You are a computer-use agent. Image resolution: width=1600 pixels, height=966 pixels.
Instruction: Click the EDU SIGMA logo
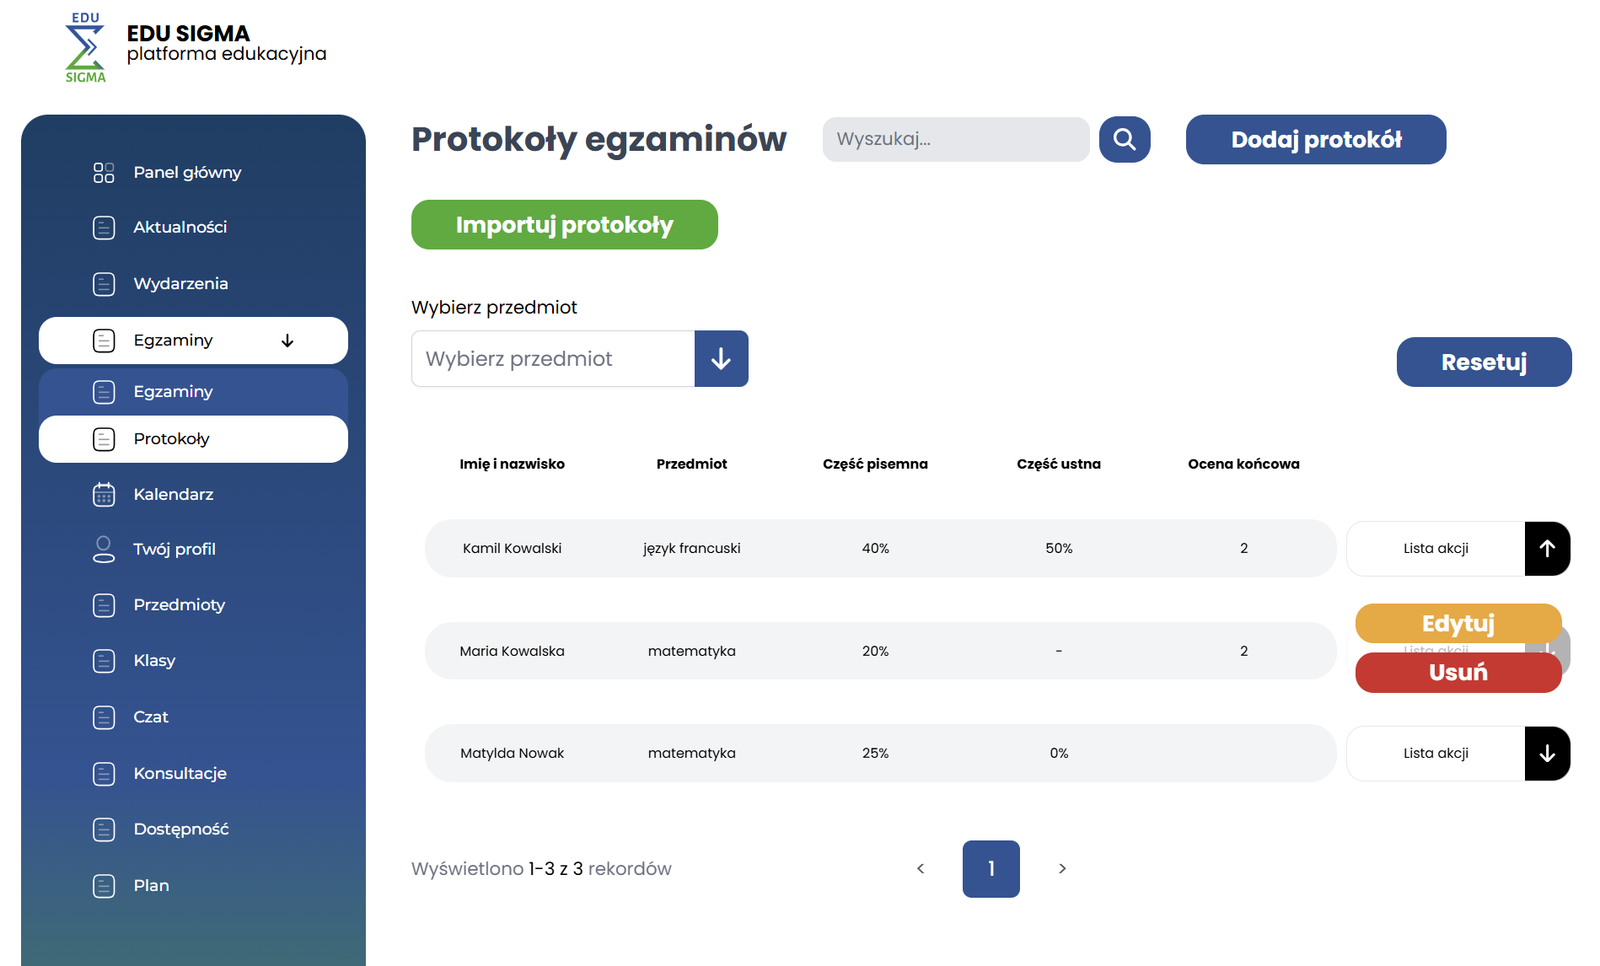(x=85, y=48)
